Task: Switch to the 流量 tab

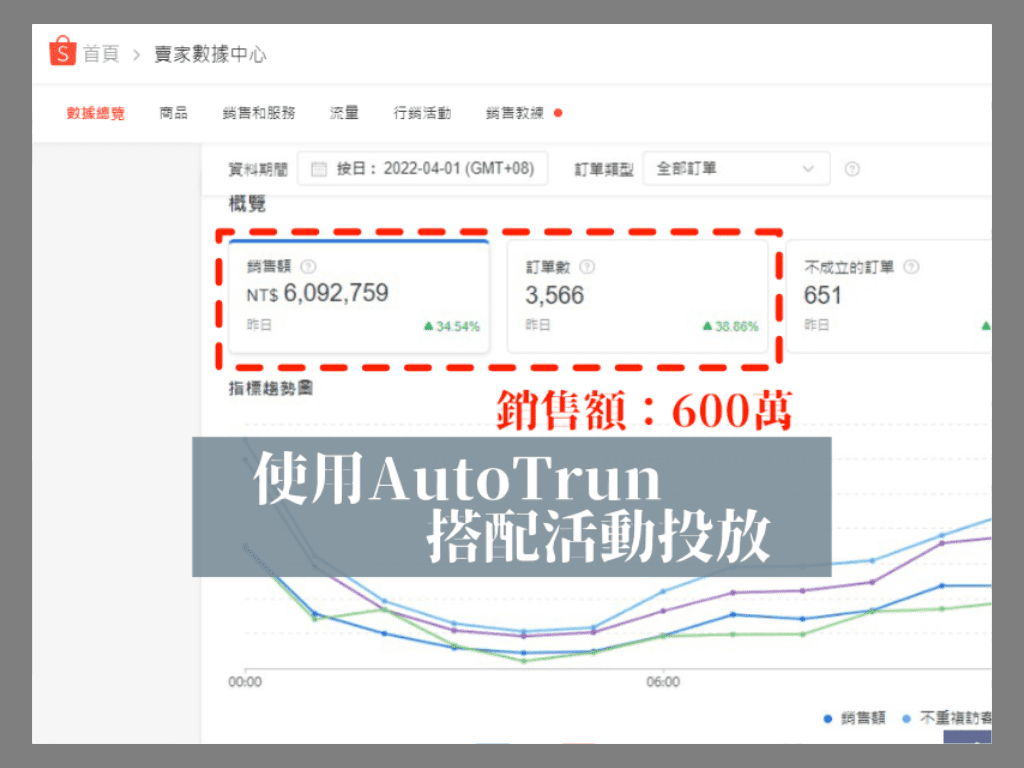Action: 344,113
